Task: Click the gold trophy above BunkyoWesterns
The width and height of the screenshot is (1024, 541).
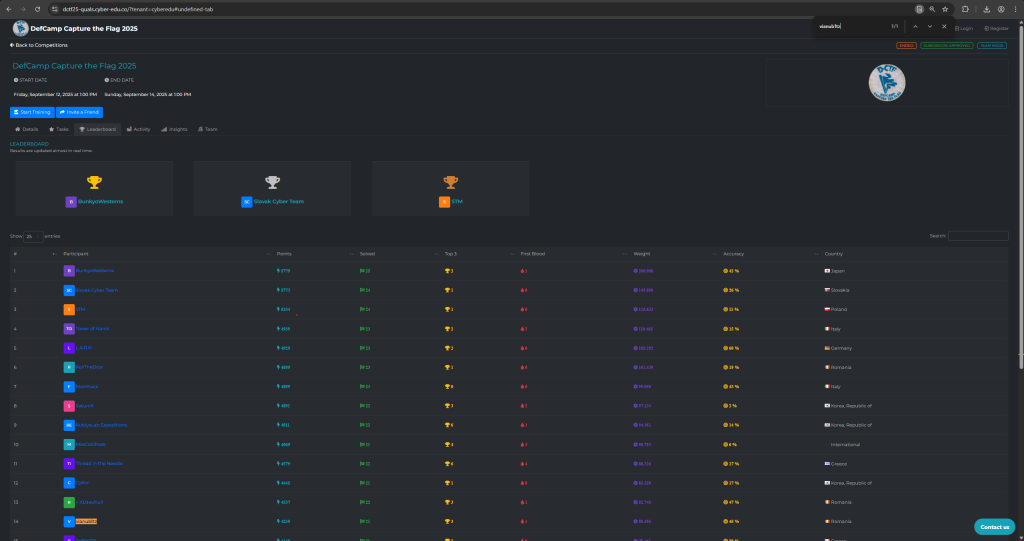Action: (94, 182)
